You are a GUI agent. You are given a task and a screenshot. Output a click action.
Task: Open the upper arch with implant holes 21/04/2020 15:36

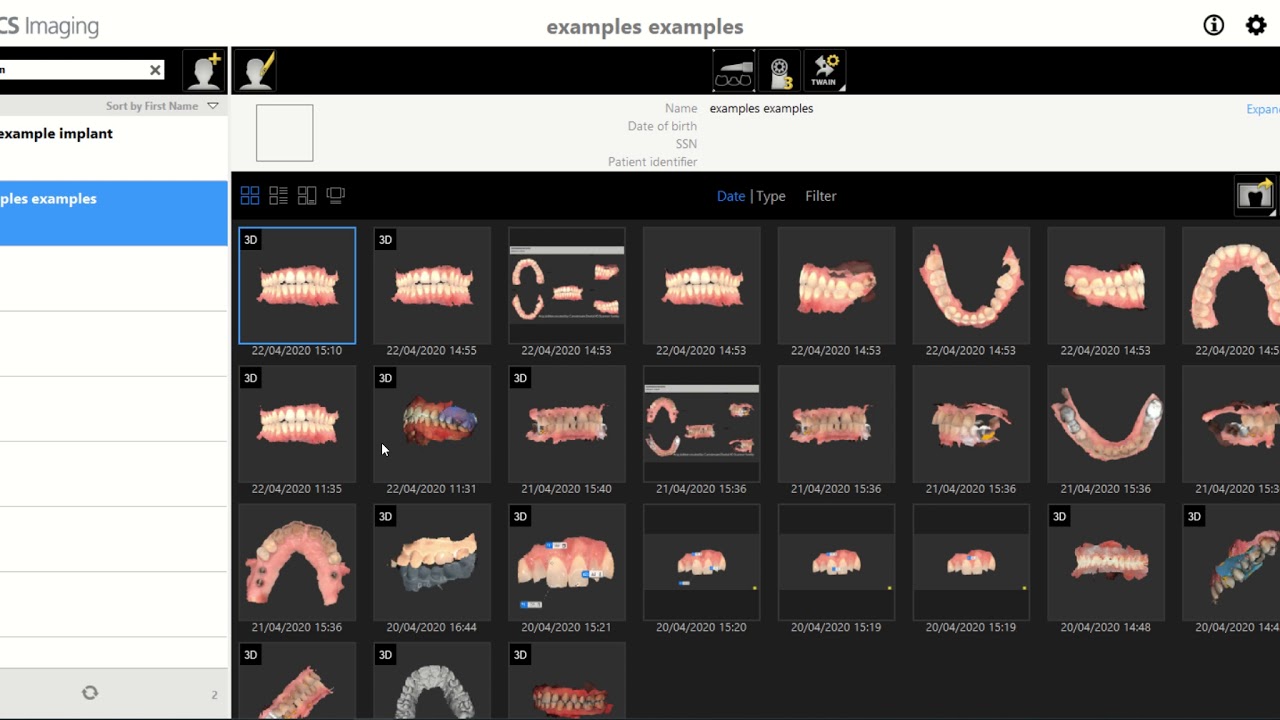pos(297,562)
